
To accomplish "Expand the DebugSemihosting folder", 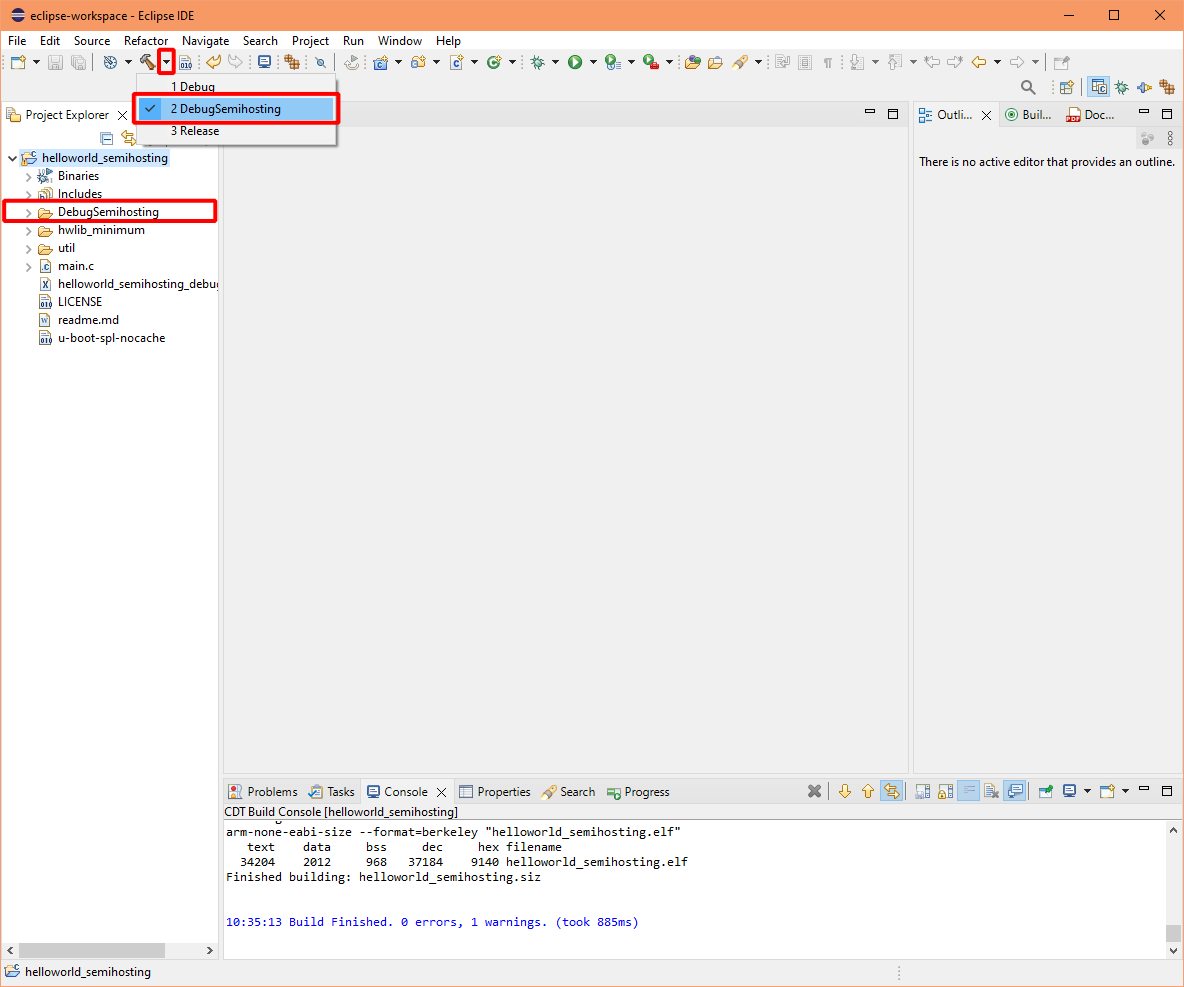I will coord(28,211).
